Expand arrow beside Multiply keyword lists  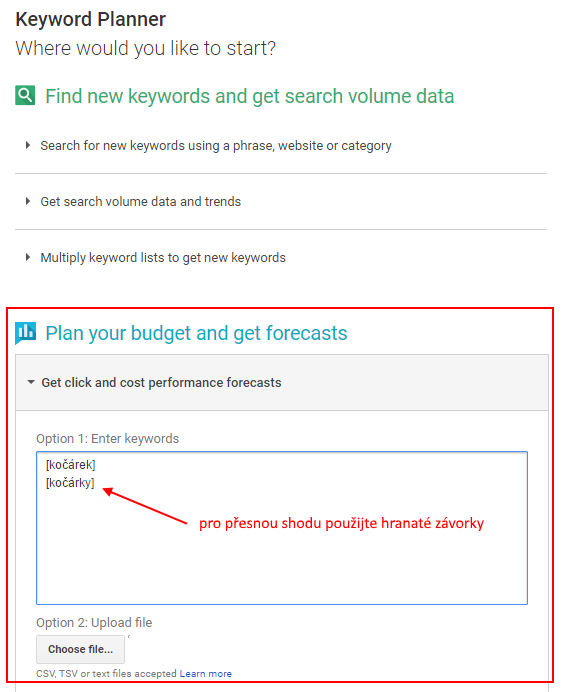coord(28,257)
